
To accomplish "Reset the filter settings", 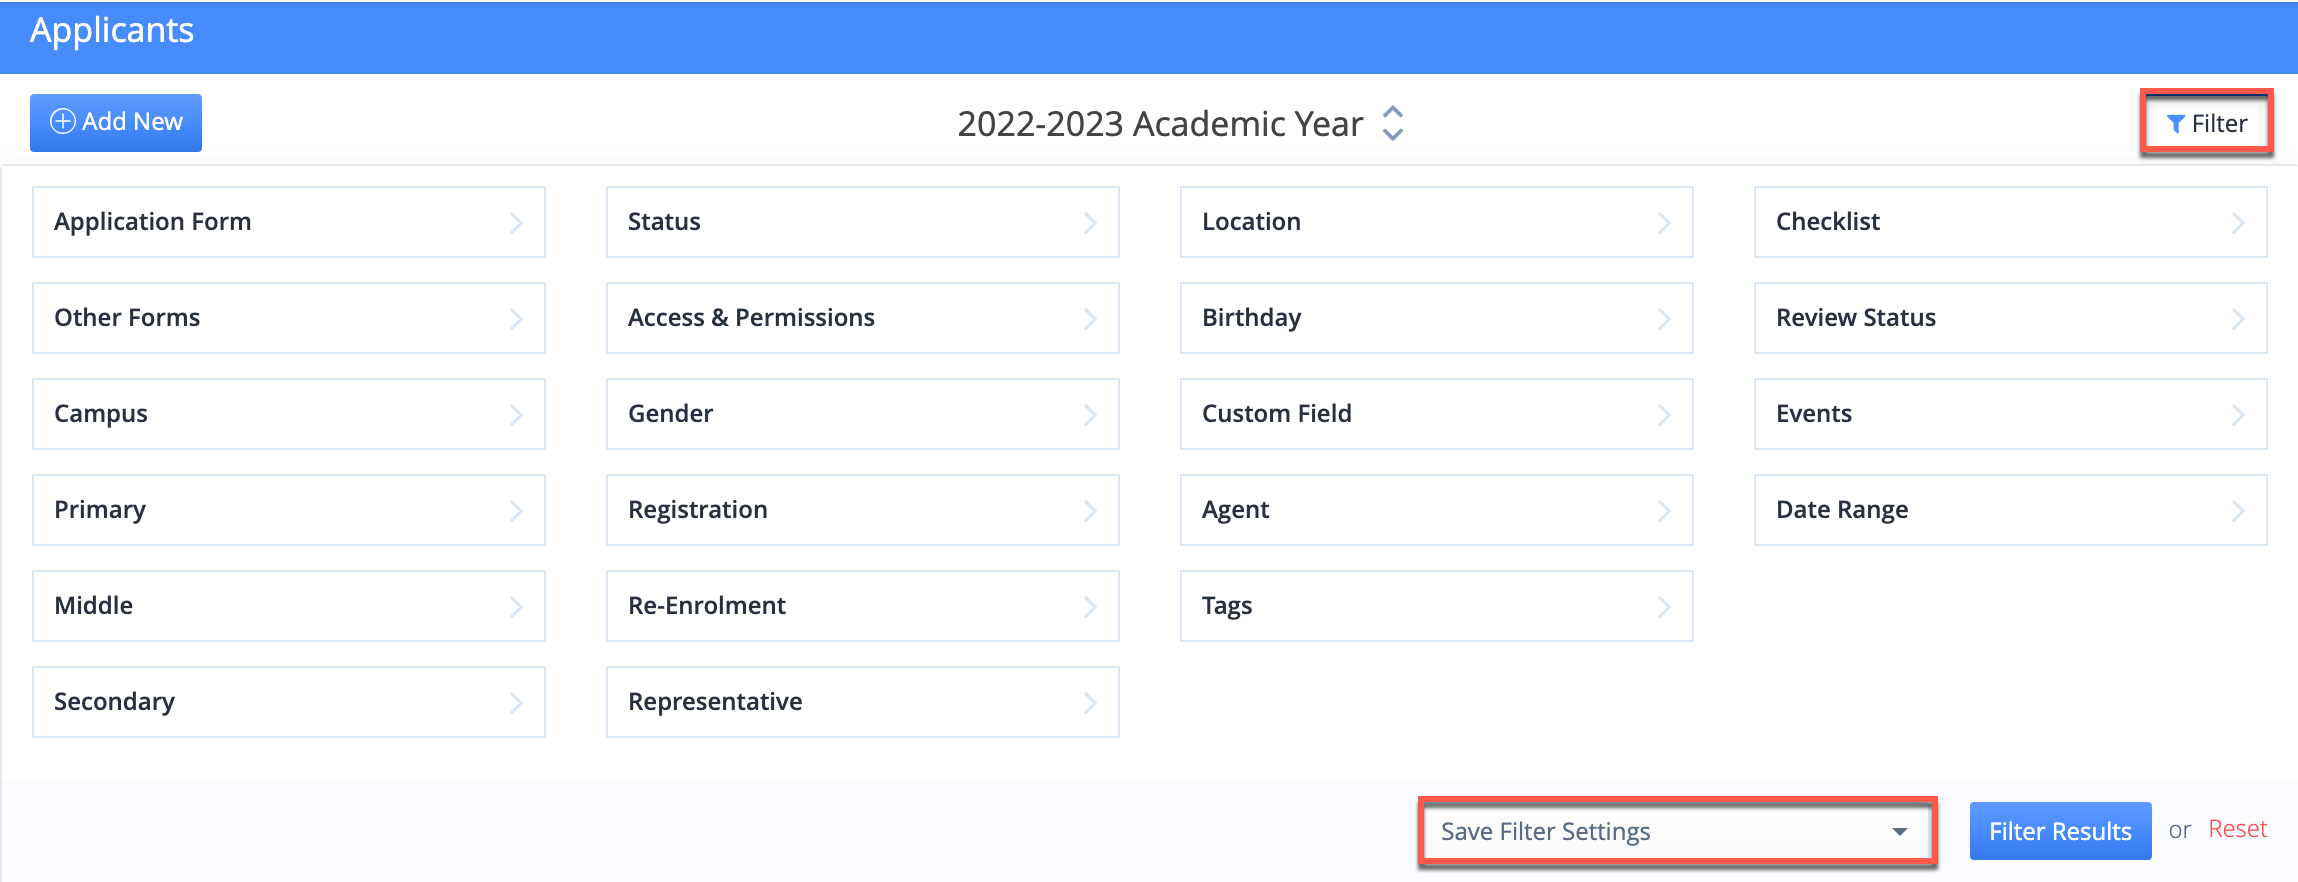I will [x=2237, y=829].
